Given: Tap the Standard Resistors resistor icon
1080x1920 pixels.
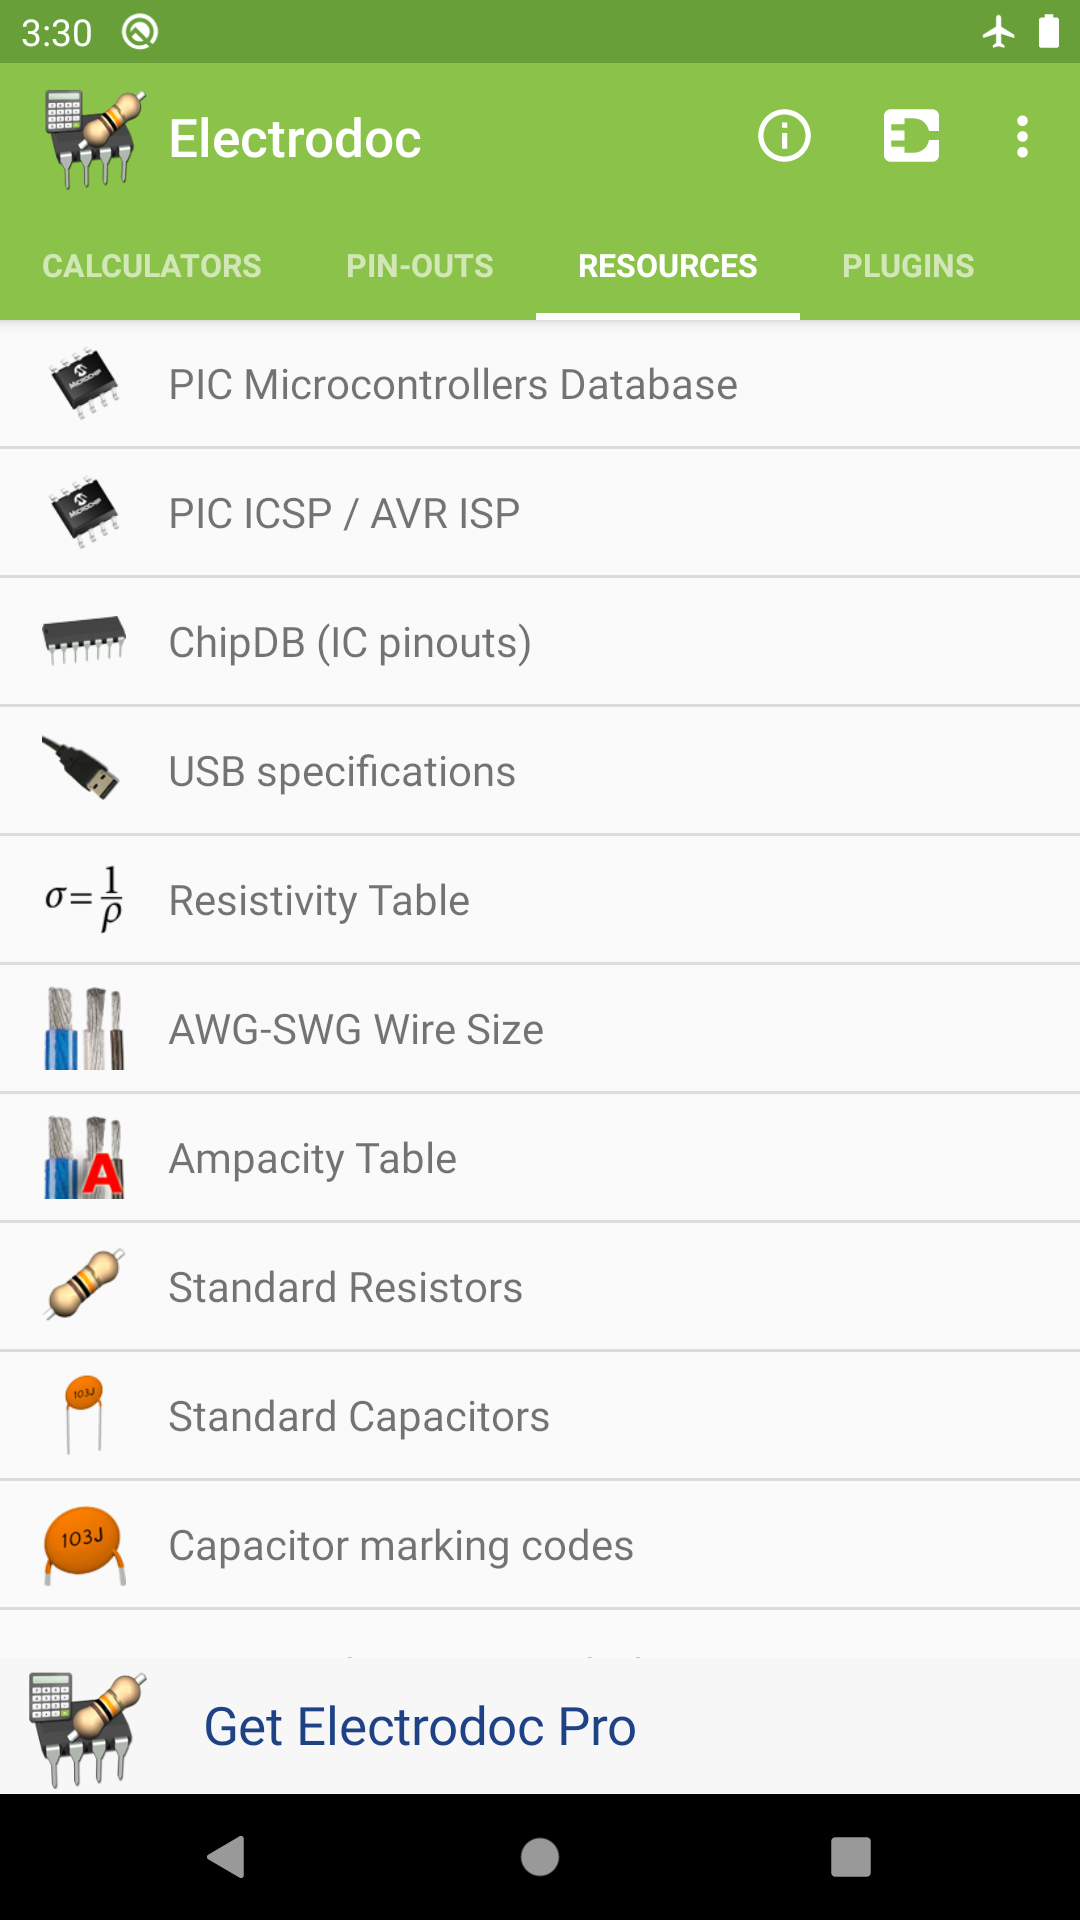Looking at the screenshot, I should pos(86,1285).
